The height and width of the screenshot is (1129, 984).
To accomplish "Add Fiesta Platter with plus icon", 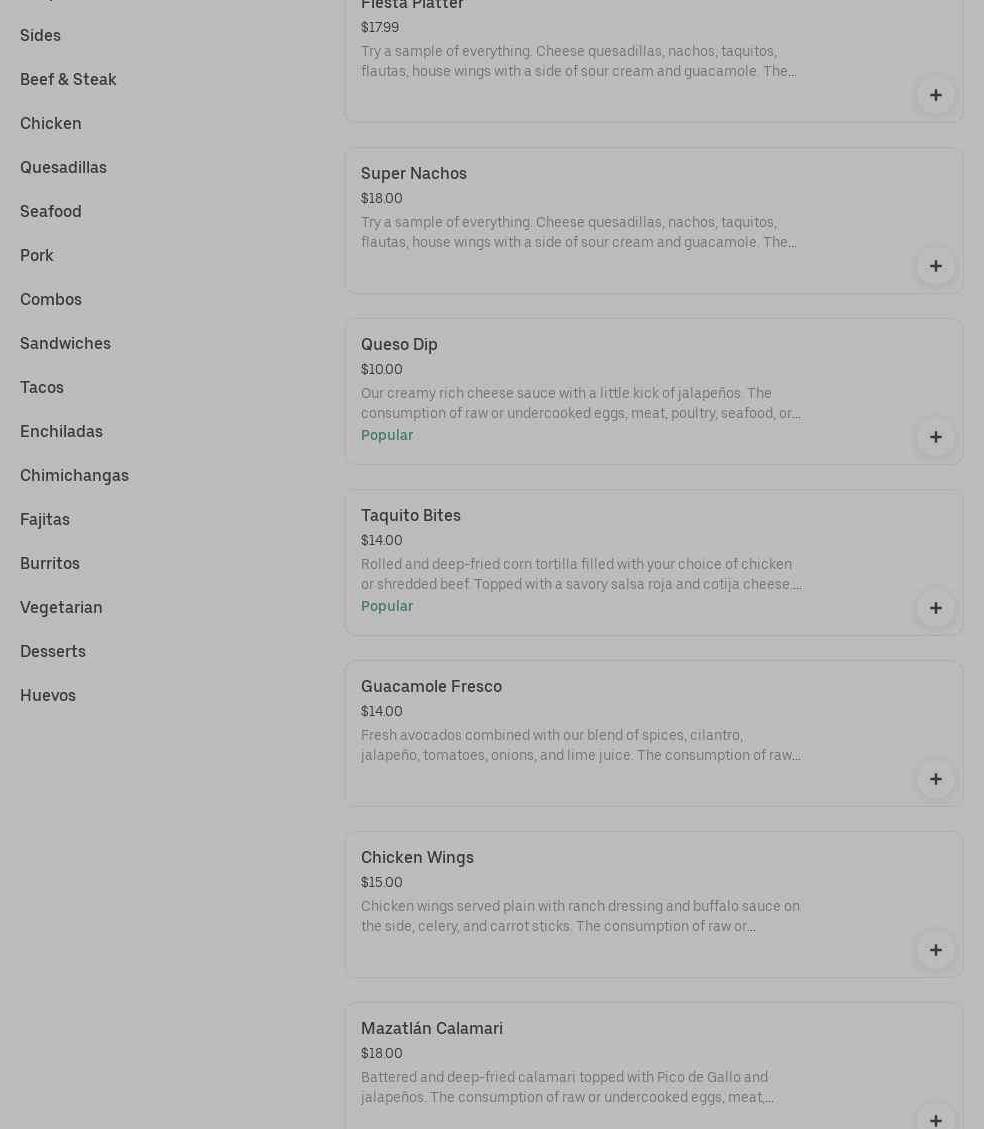I will (x=935, y=95).
